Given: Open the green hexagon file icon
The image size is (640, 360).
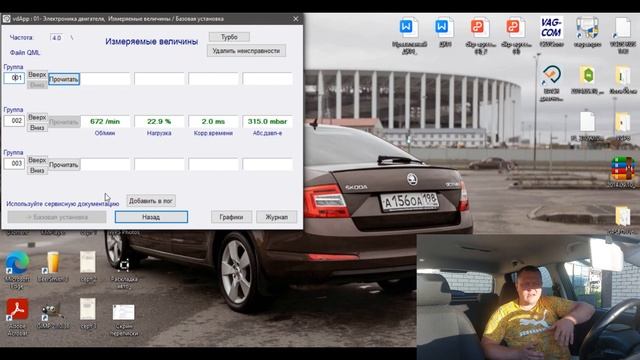Looking at the screenshot, I should [587, 80].
